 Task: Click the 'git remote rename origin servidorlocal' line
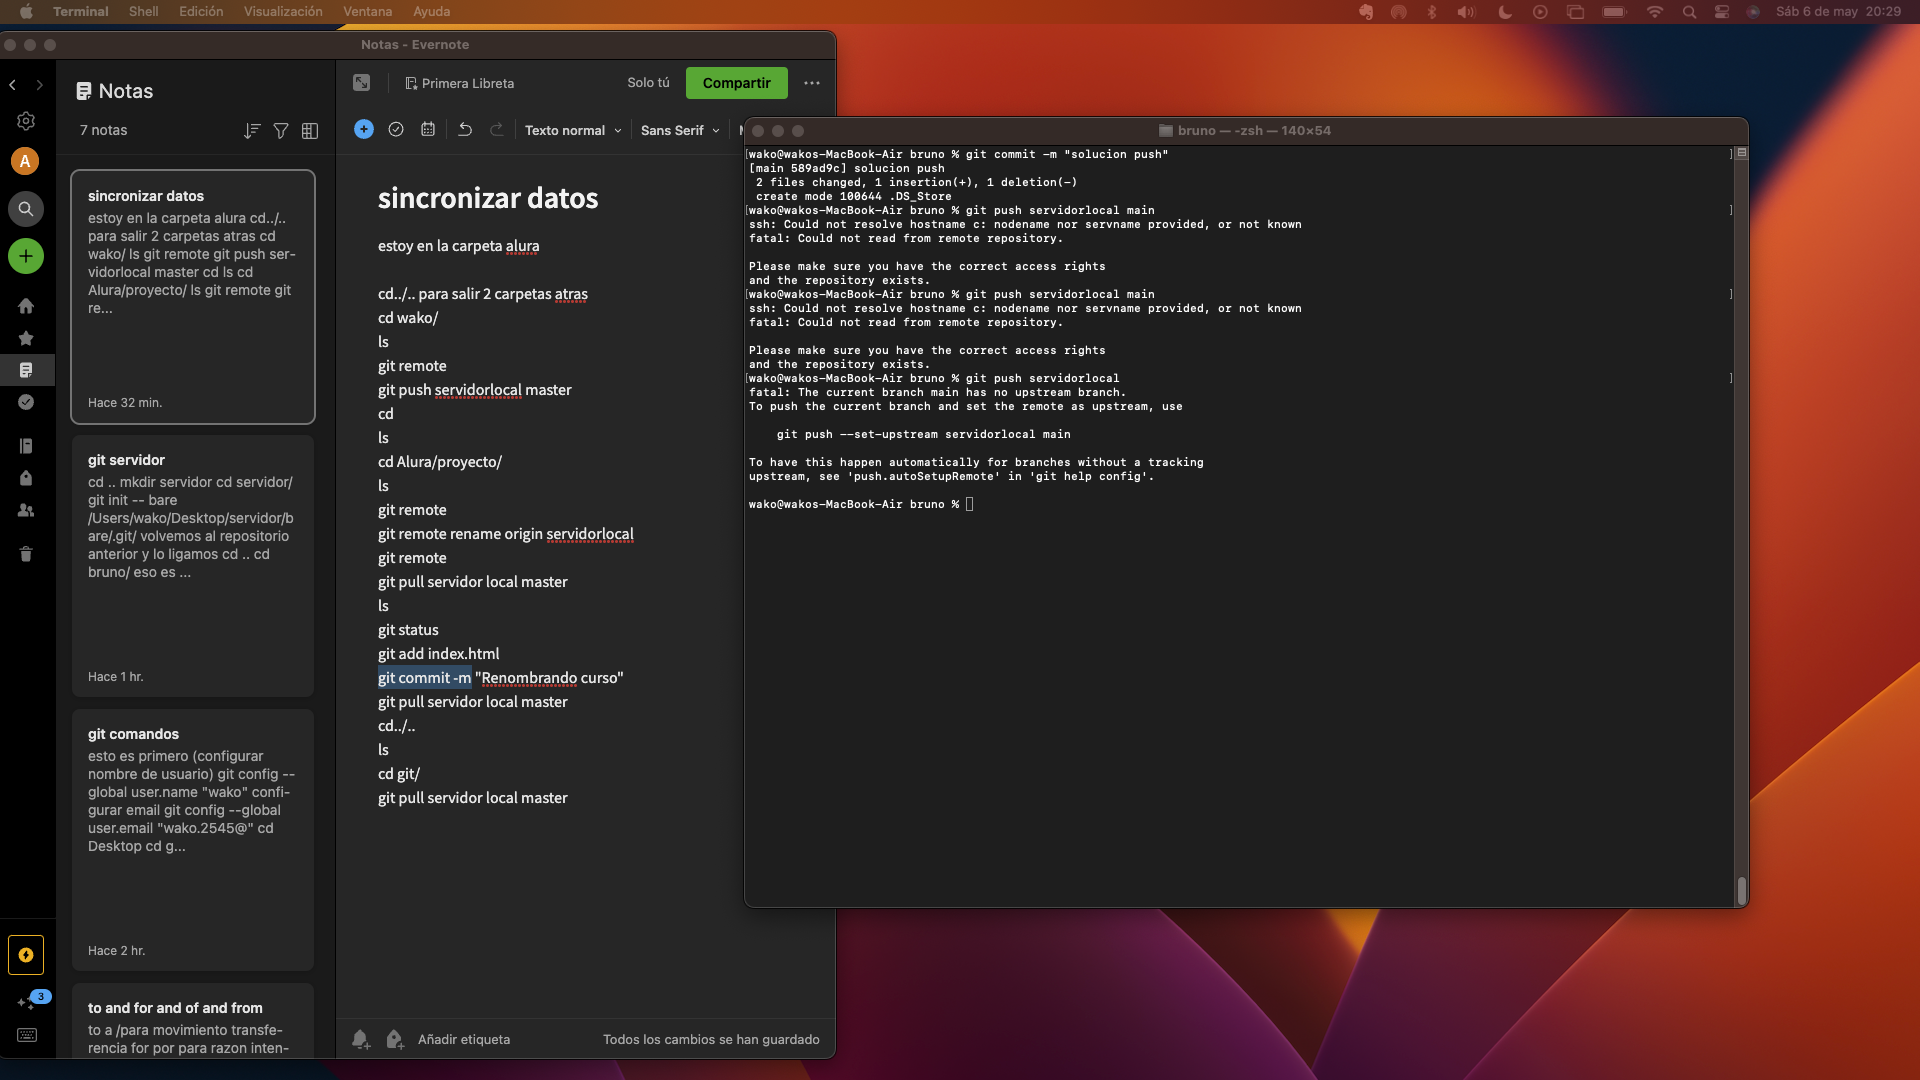click(x=506, y=534)
